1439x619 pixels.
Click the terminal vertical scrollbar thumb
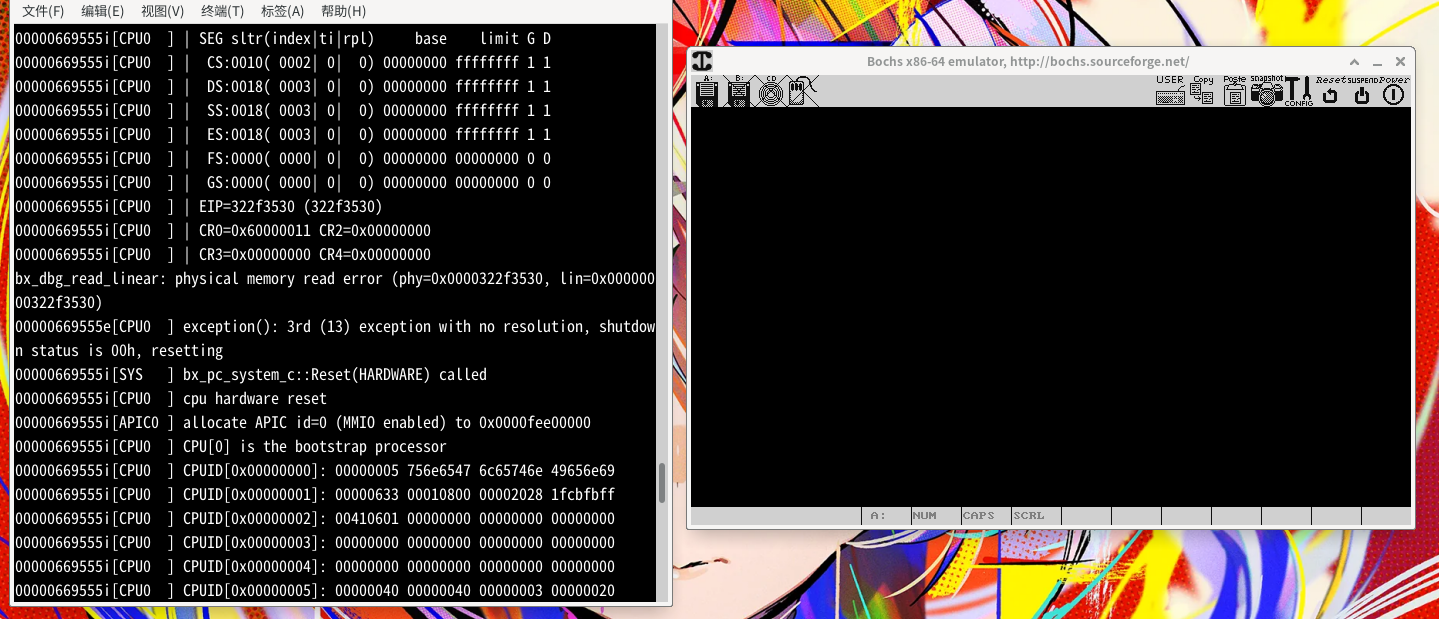click(x=661, y=483)
